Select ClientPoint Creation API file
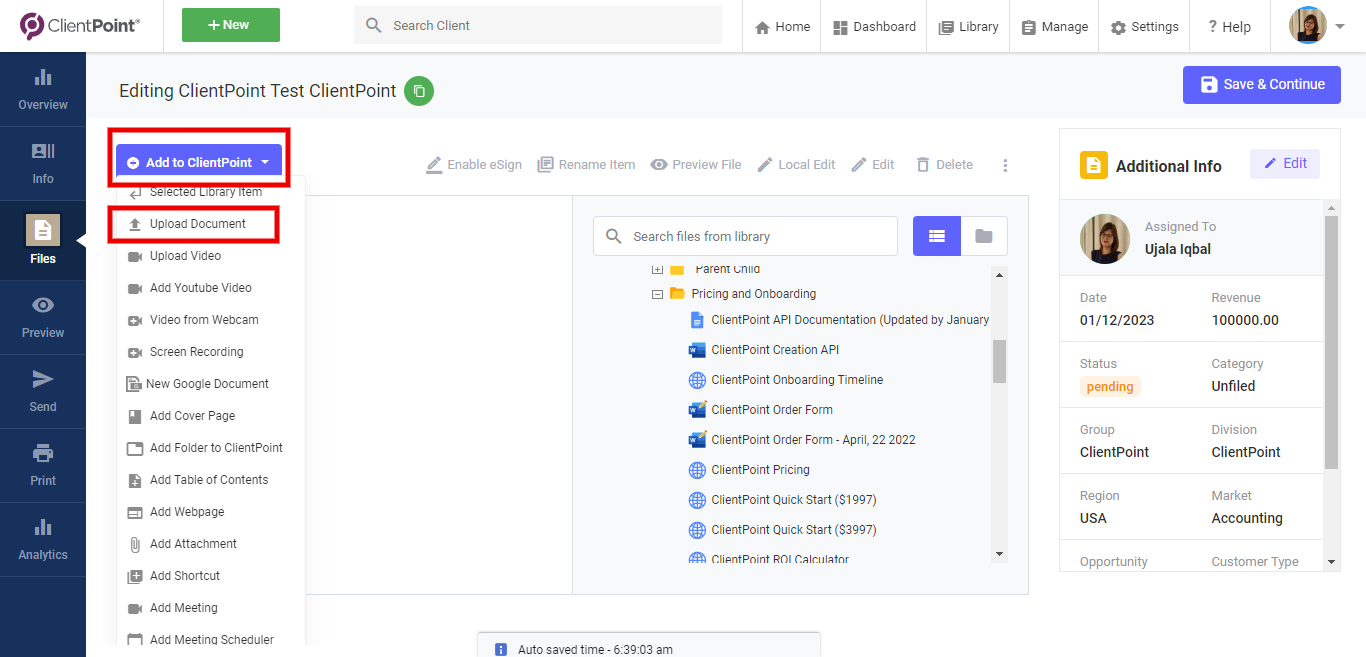Image resolution: width=1366 pixels, height=657 pixels. (764, 350)
